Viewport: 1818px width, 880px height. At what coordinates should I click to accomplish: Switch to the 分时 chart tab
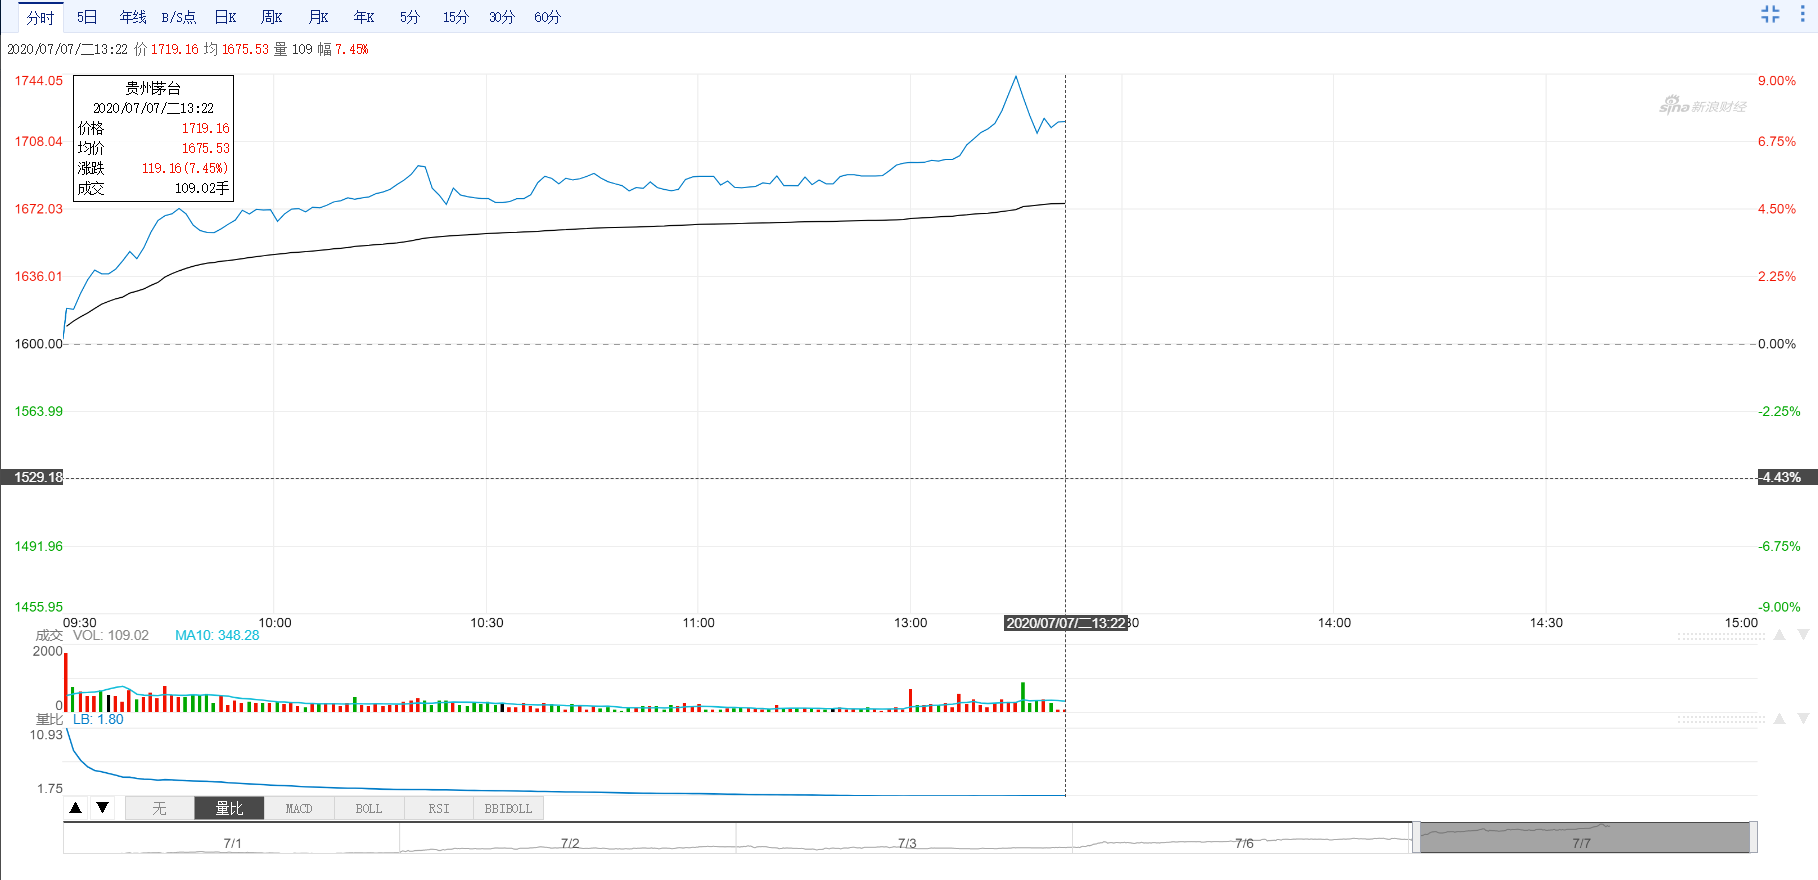40,17
